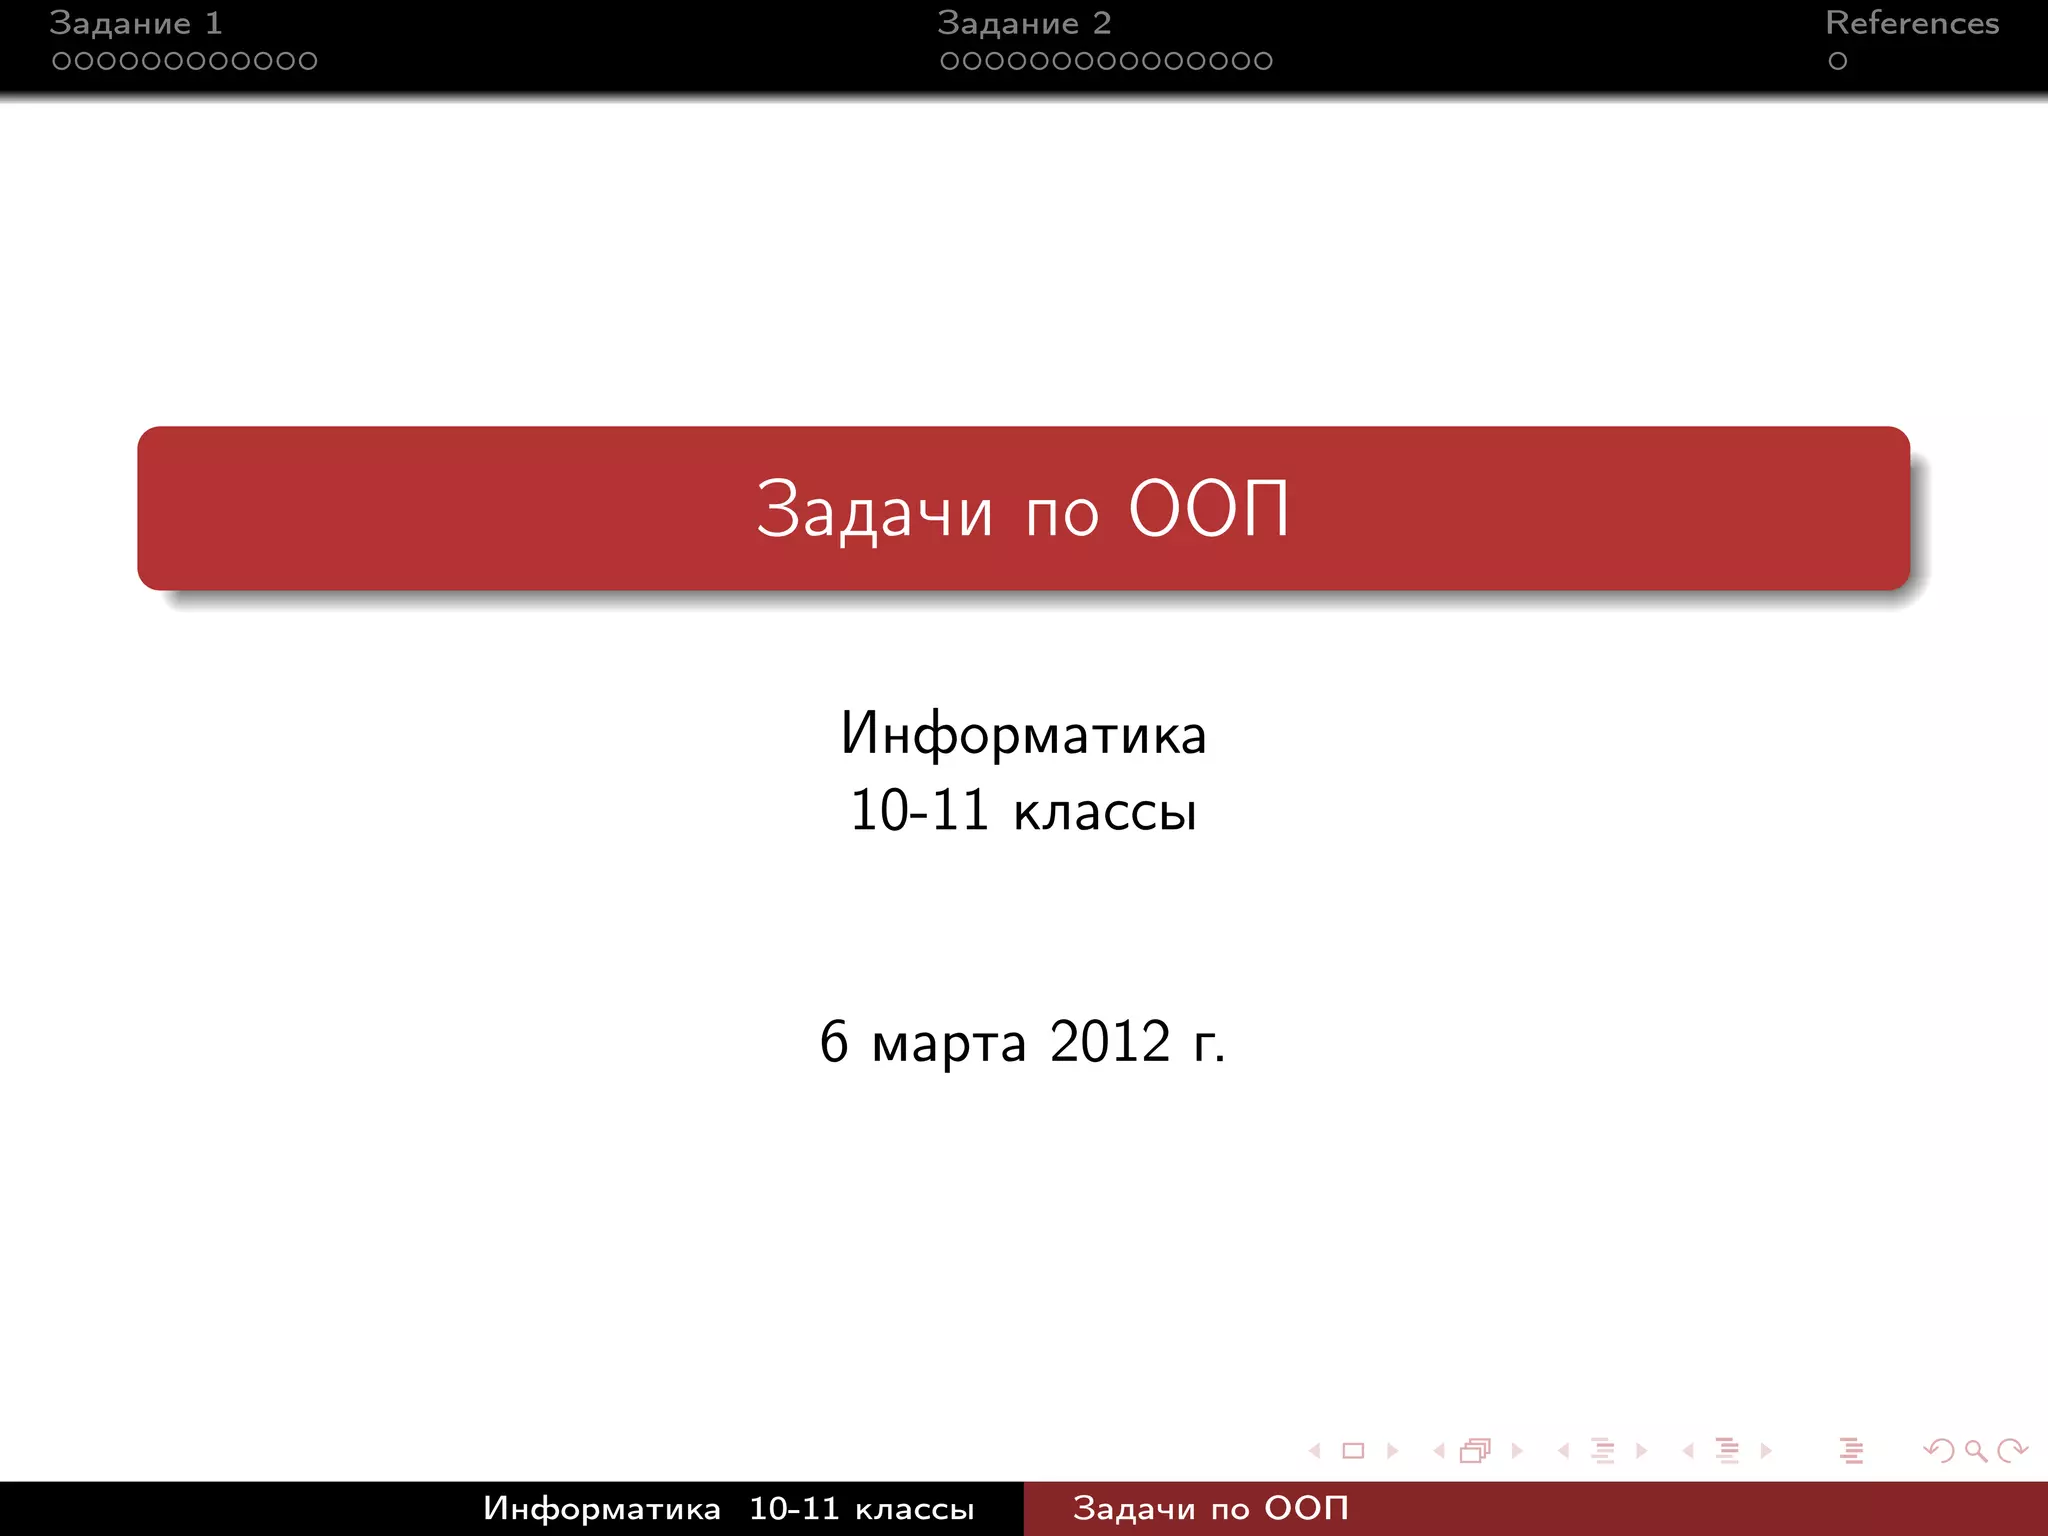Click the frame stack icon
The height and width of the screenshot is (1536, 2048).
pos(1475,1451)
